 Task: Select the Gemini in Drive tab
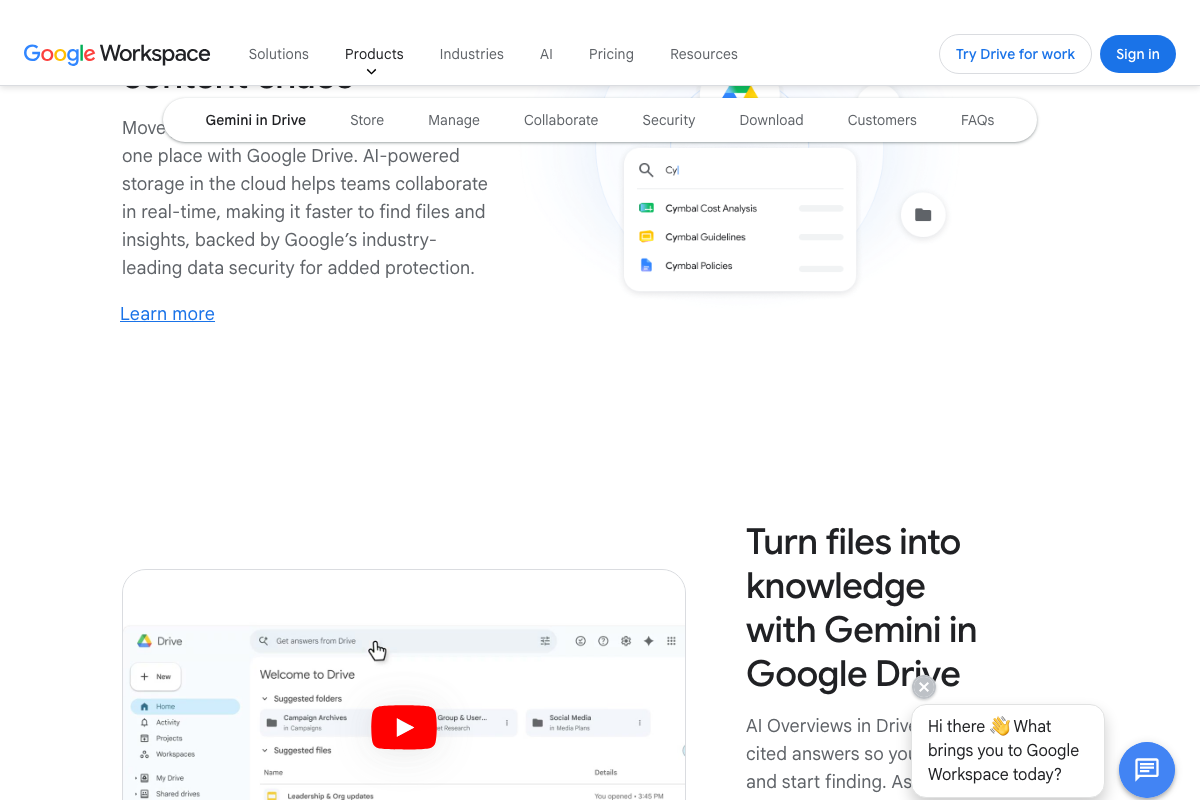pos(256,120)
